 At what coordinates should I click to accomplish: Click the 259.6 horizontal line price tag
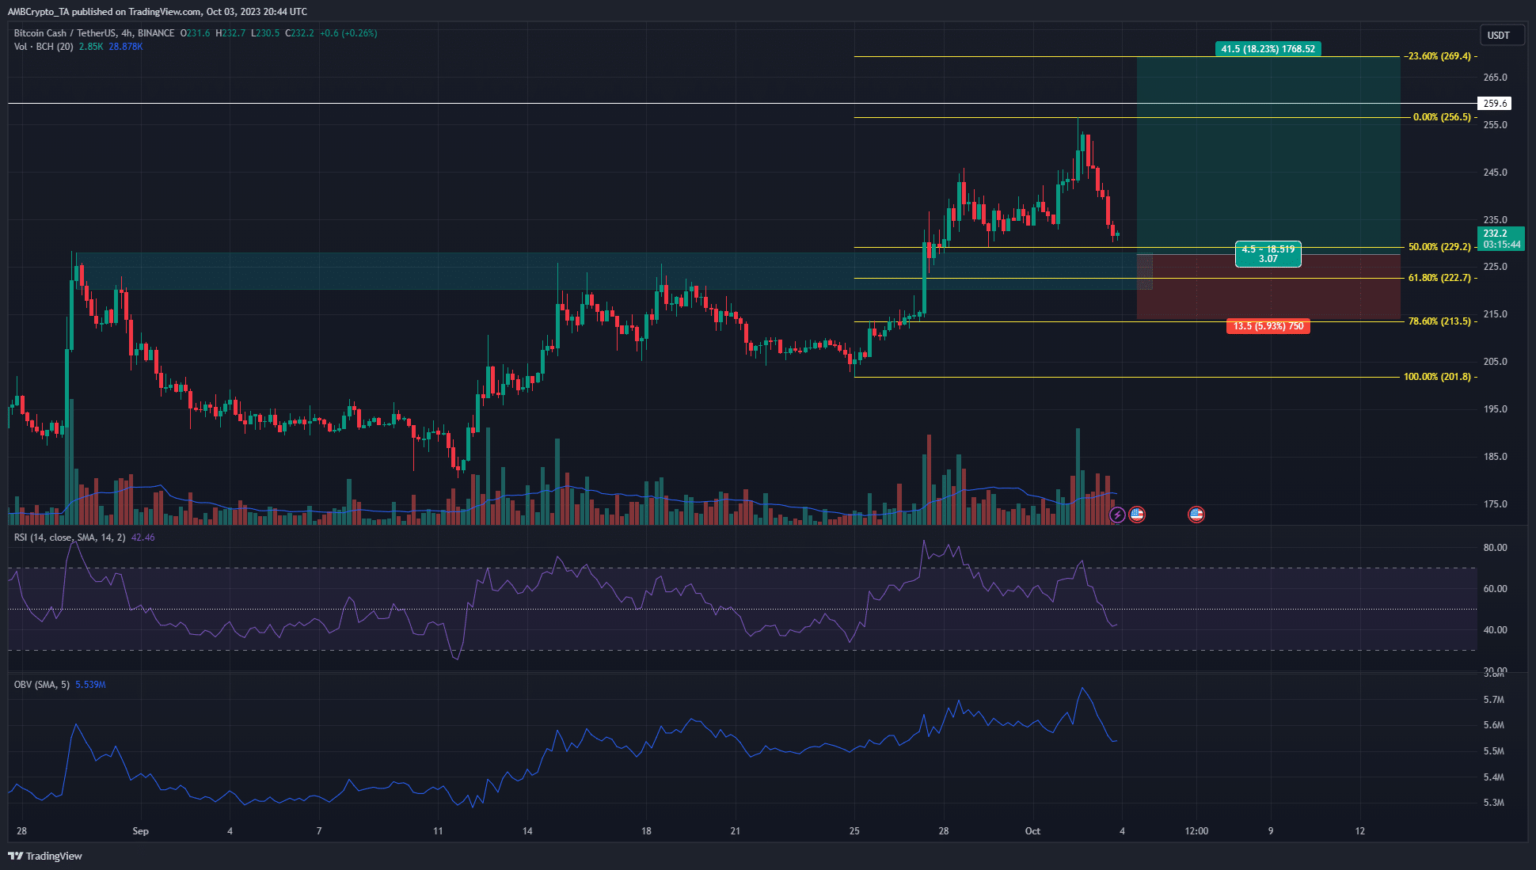1495,104
